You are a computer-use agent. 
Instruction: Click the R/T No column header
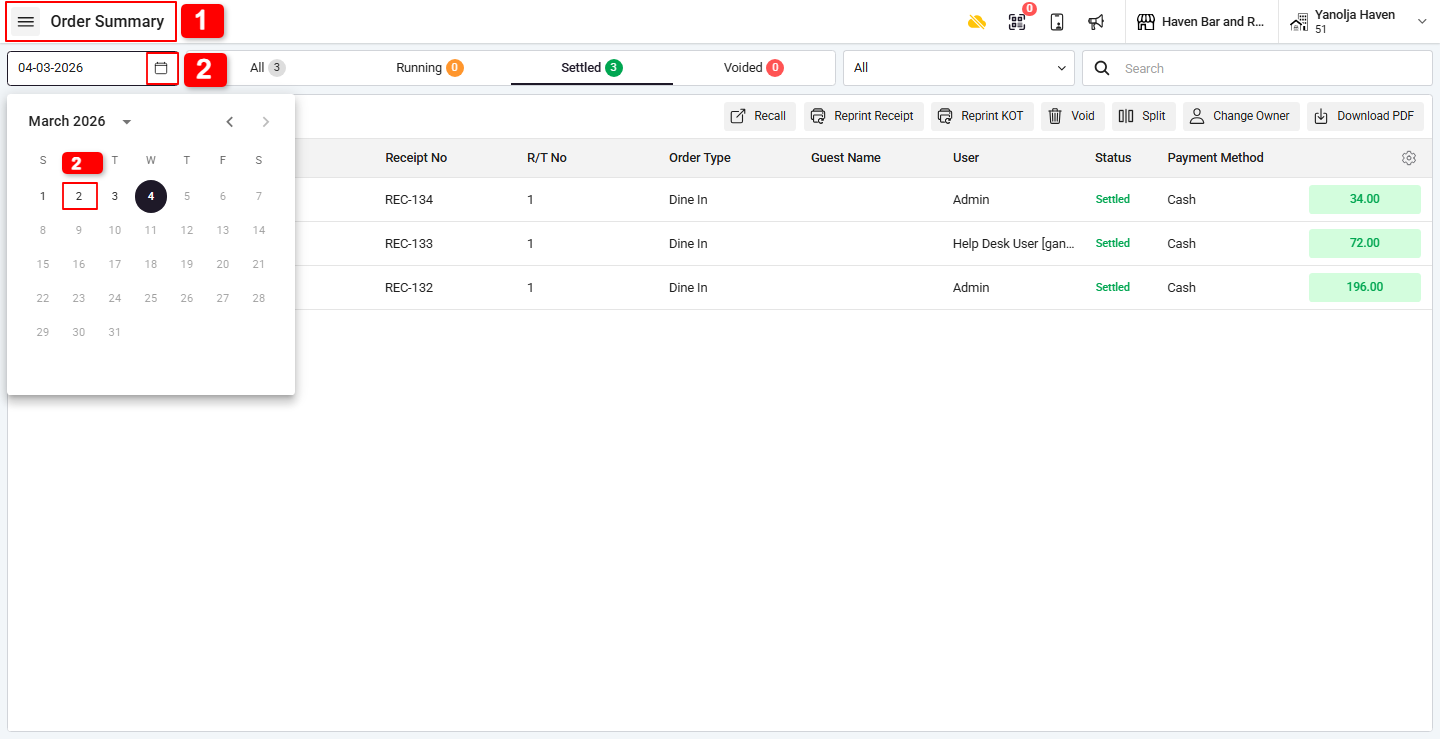point(547,158)
